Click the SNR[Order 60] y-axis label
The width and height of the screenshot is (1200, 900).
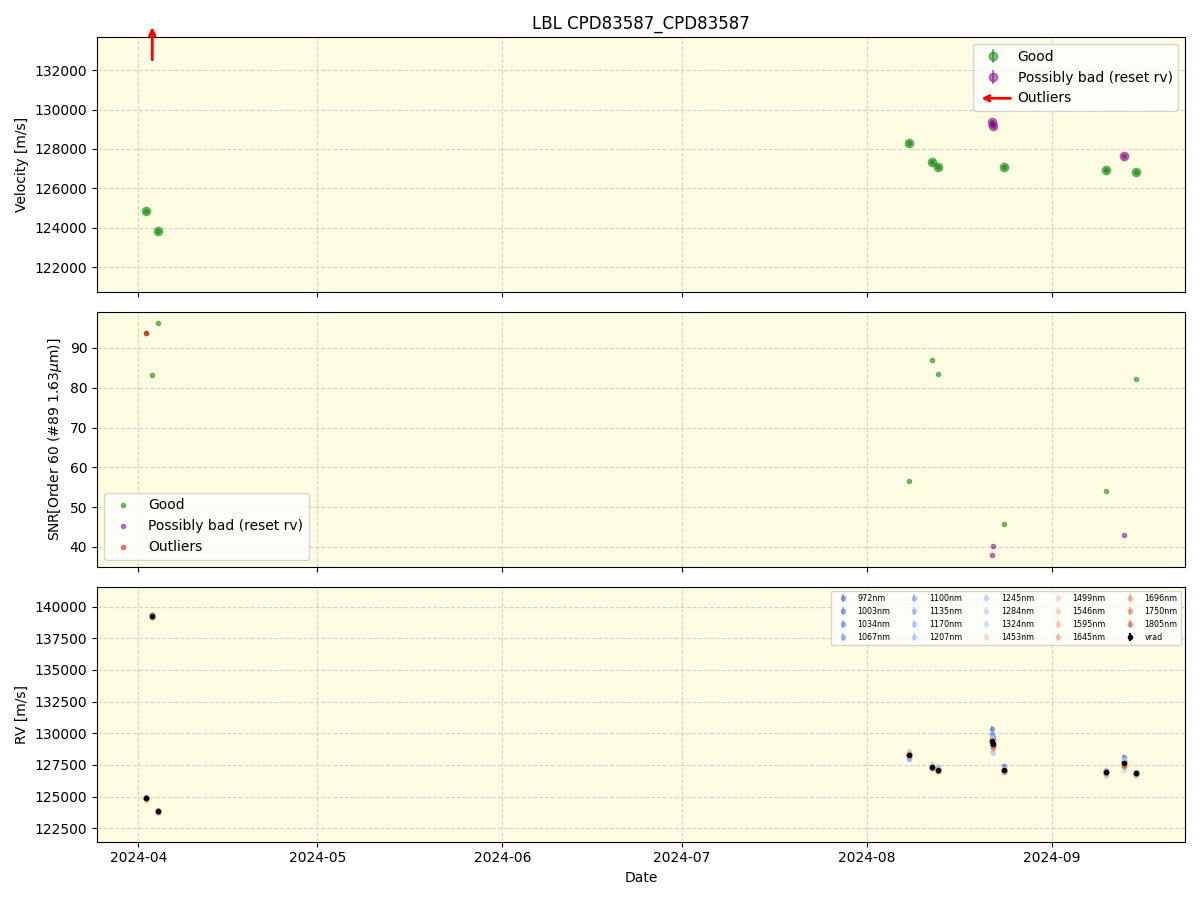(54, 439)
